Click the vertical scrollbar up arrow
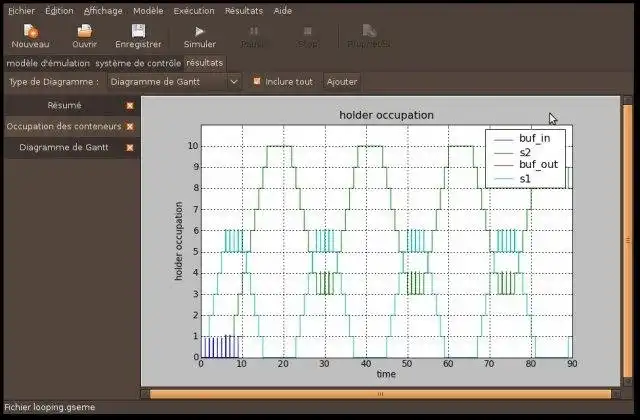Viewport: 640px width, 420px height. point(628,100)
